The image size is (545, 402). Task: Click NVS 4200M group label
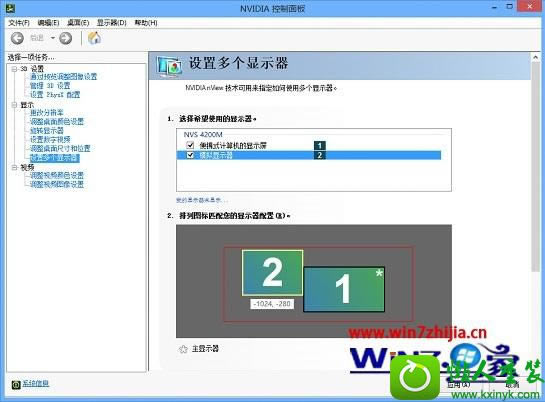click(x=203, y=134)
